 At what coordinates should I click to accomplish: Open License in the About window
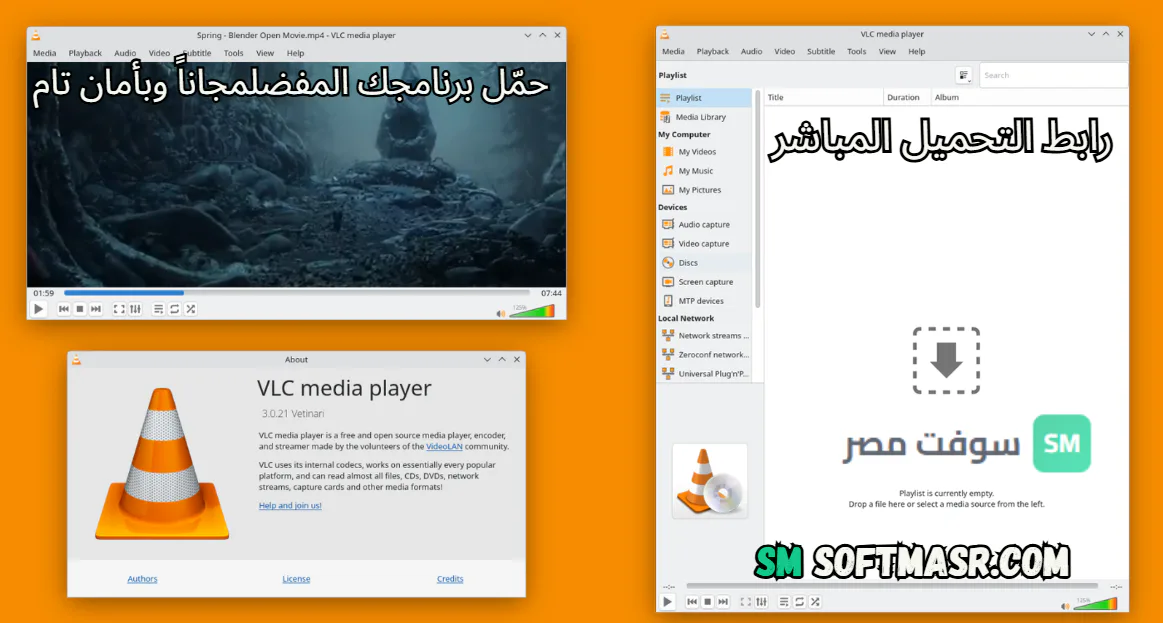(x=296, y=578)
